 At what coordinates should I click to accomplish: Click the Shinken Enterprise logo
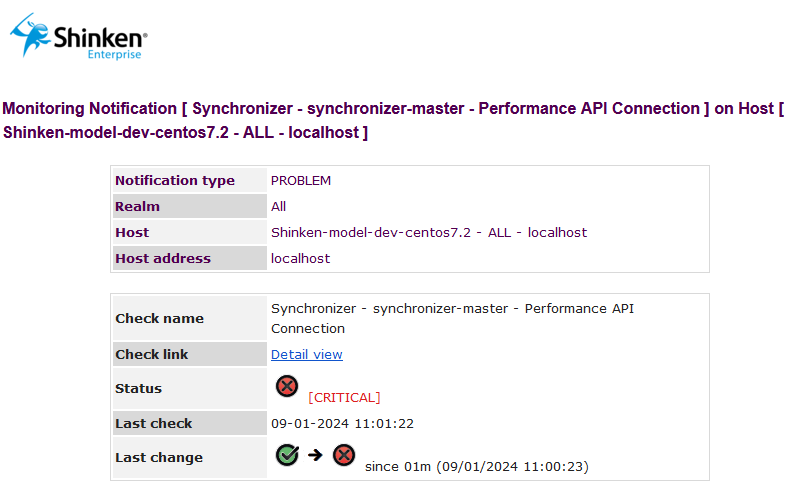[x=79, y=37]
